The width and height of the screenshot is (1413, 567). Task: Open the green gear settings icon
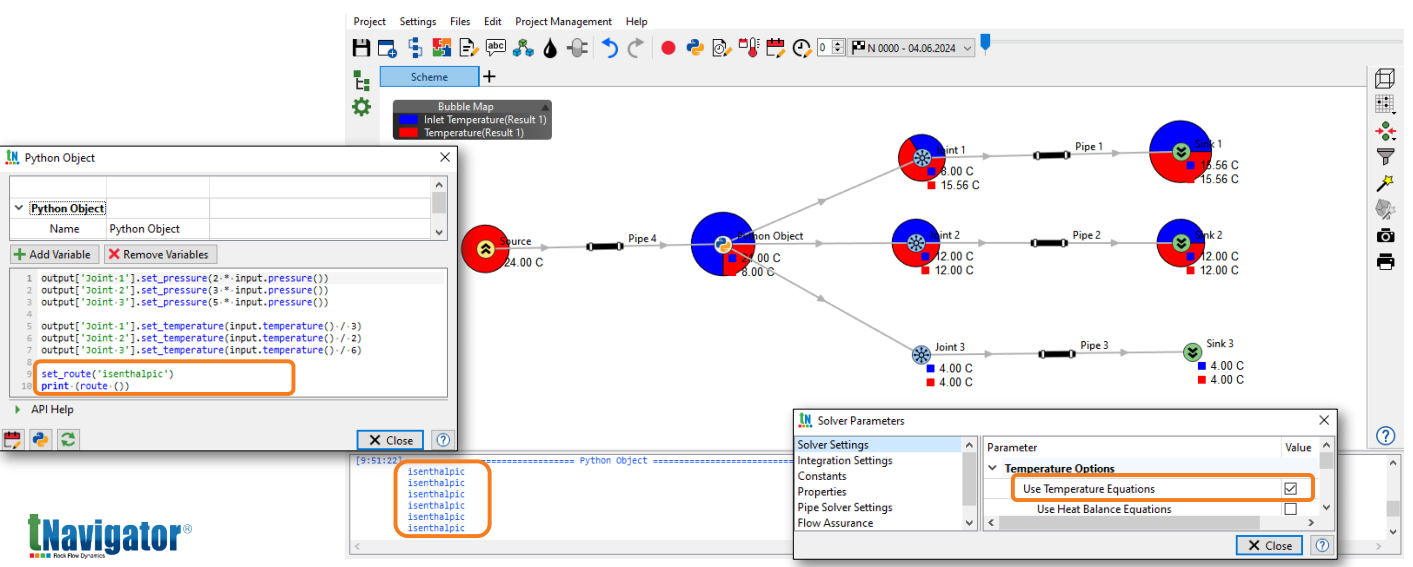pyautogui.click(x=362, y=107)
